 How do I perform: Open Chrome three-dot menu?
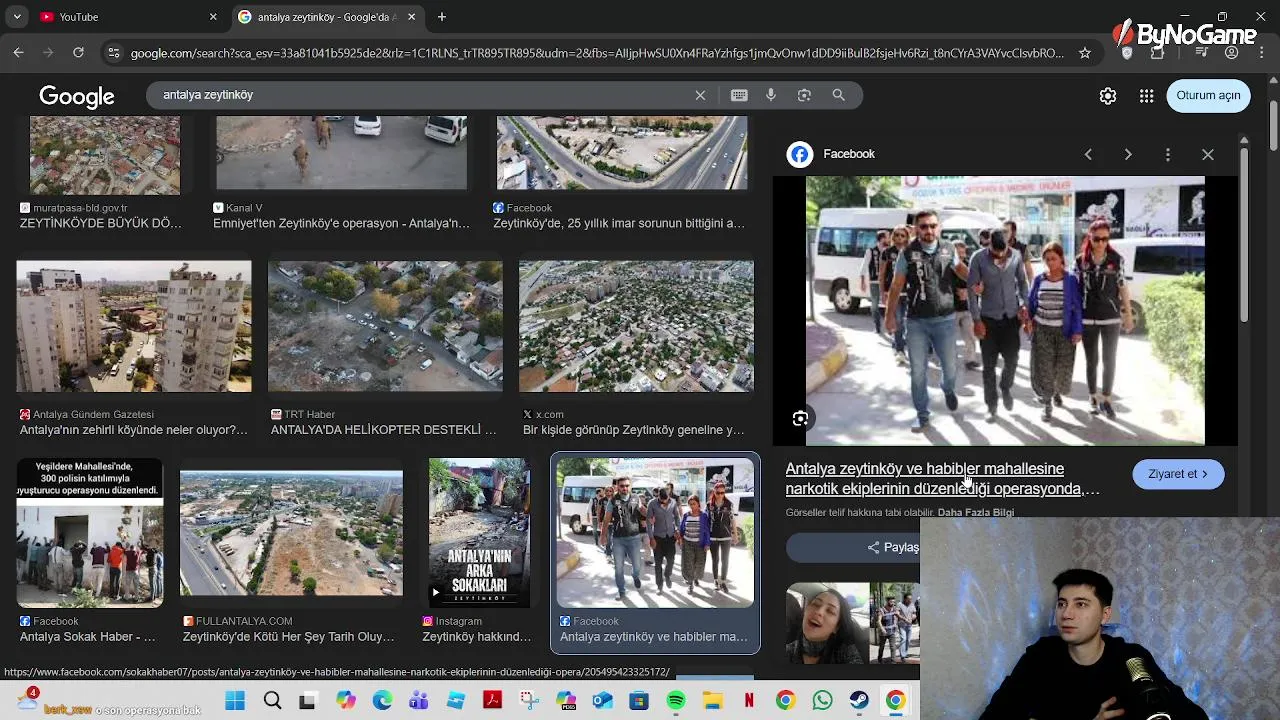point(1261,53)
